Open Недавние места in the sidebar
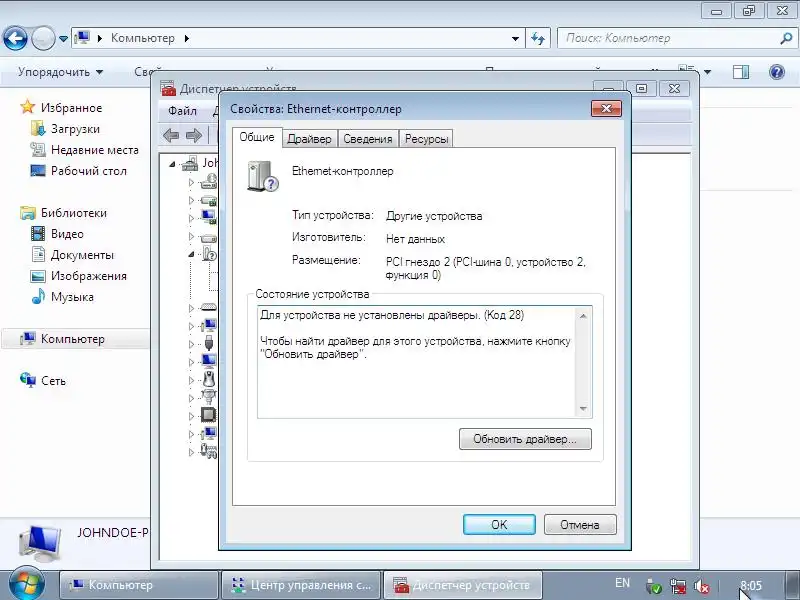This screenshot has width=800, height=600. pos(94,150)
